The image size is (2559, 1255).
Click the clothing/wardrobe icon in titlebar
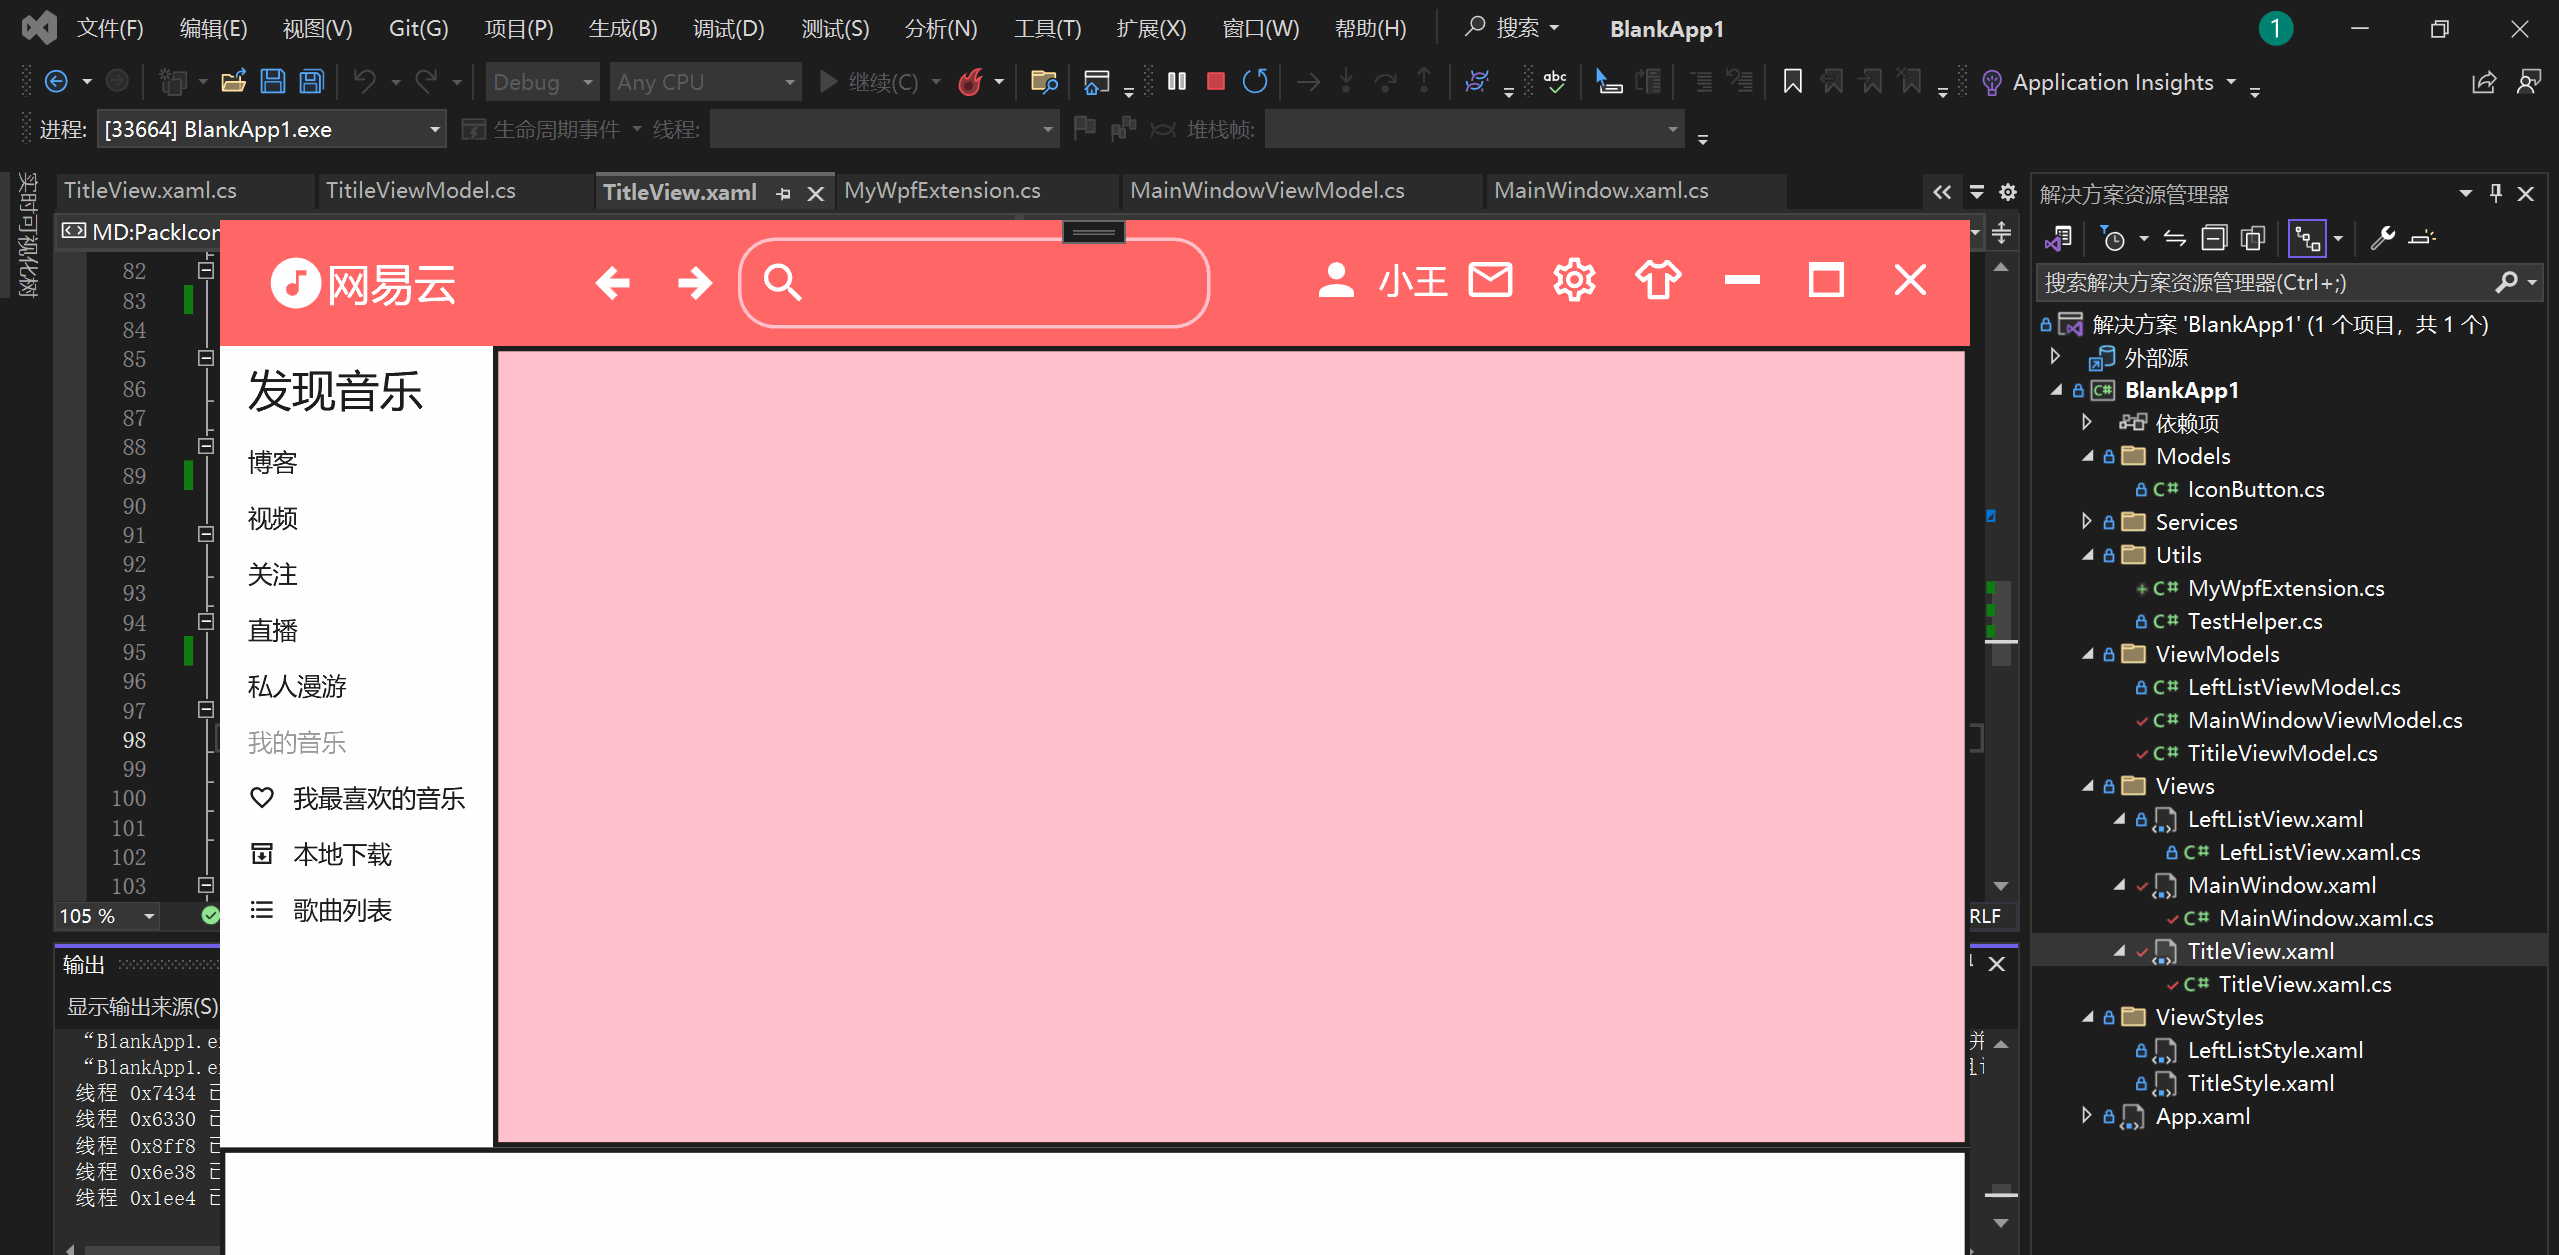pyautogui.click(x=1658, y=281)
